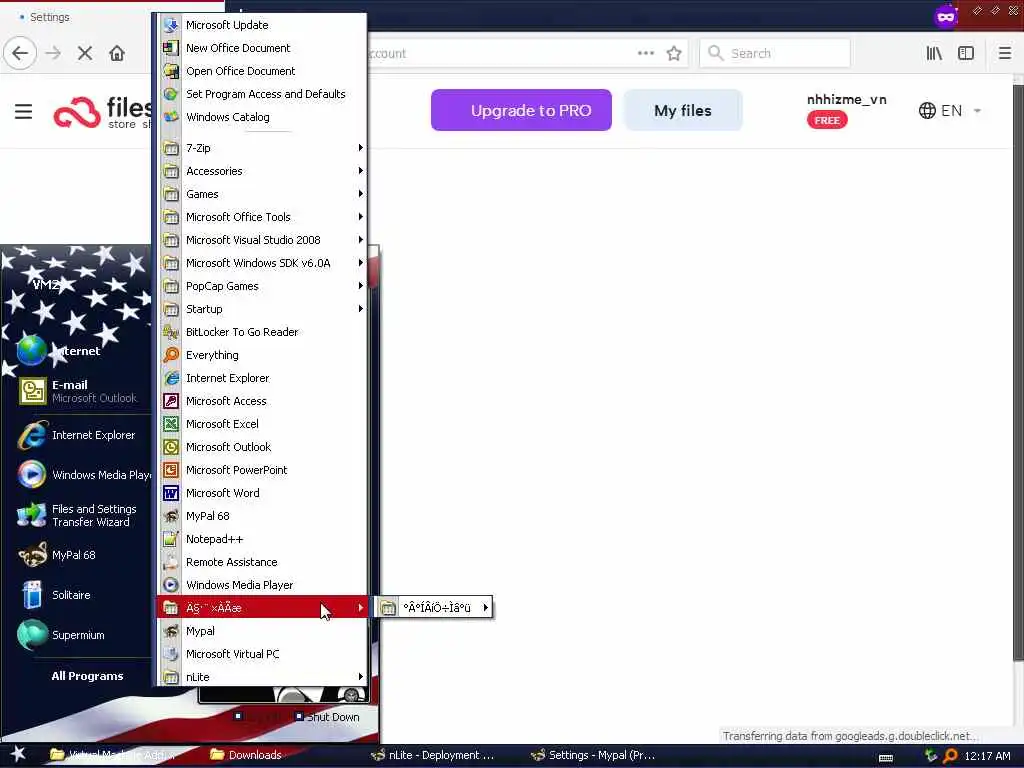
Task: Open Microsoft Access via its icon
Action: pos(170,401)
